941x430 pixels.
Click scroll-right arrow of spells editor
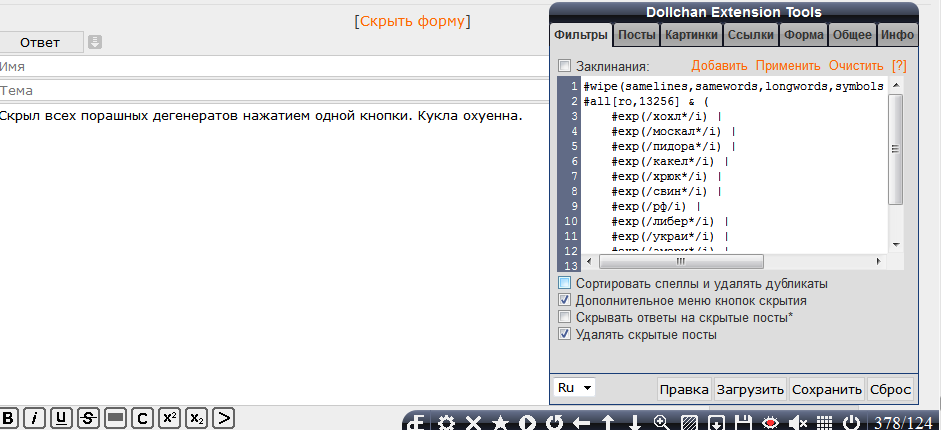pos(879,262)
